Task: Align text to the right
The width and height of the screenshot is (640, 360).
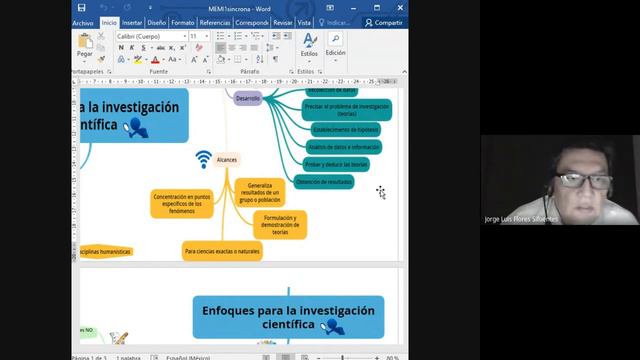Action: click(x=243, y=48)
